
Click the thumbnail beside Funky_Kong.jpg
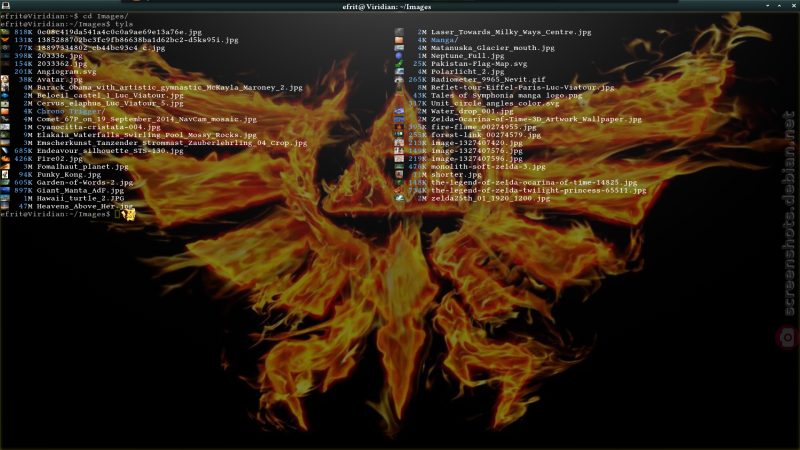[5, 174]
